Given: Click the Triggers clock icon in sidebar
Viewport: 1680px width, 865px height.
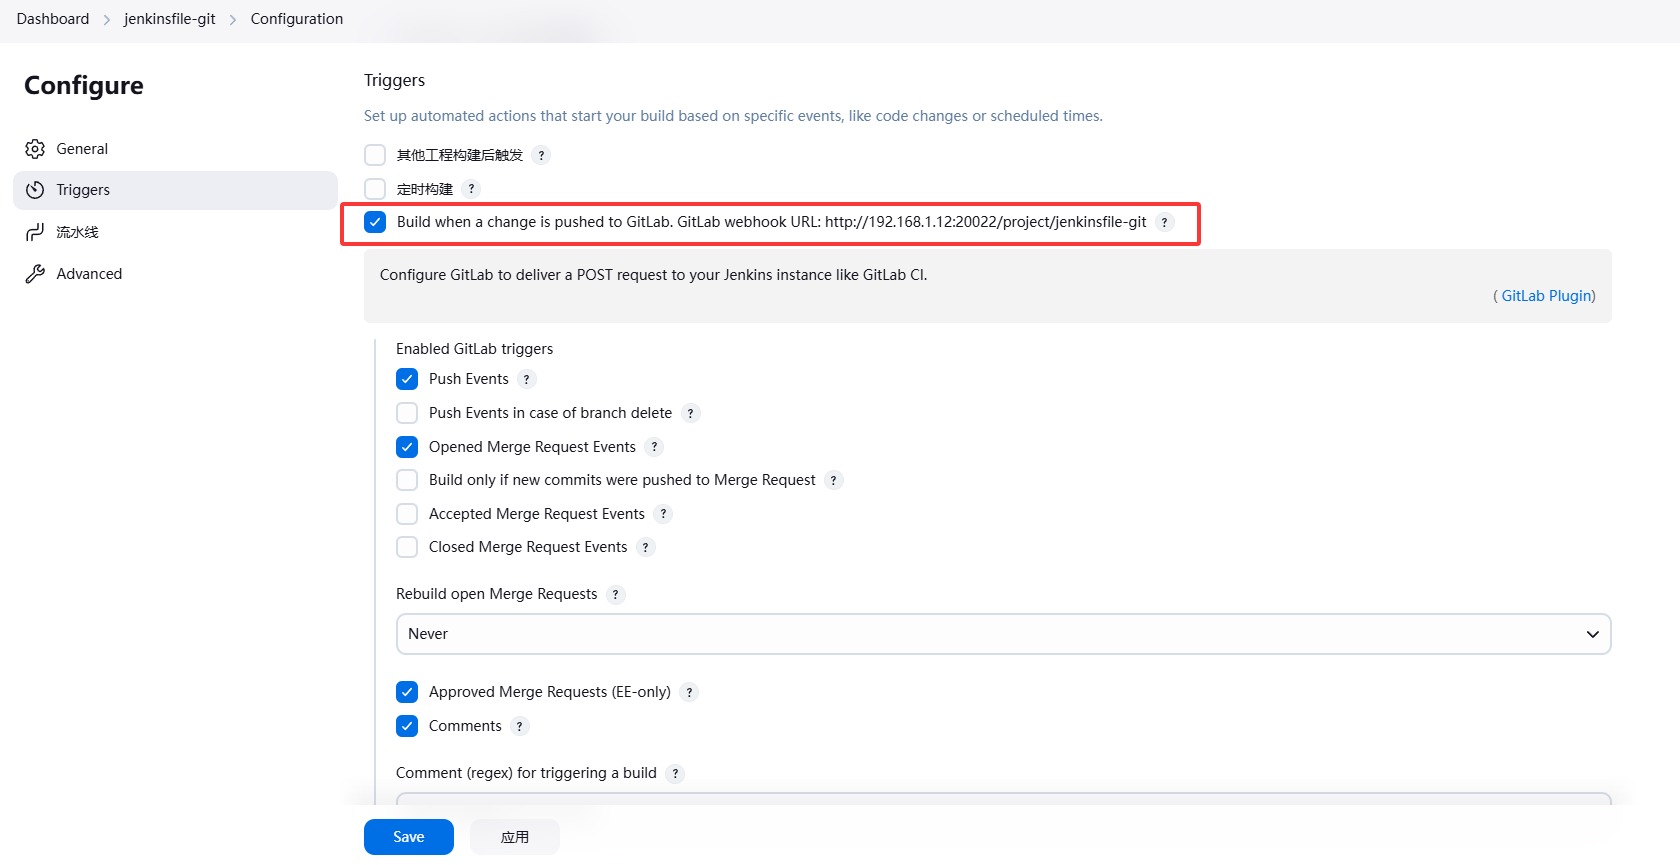Looking at the screenshot, I should [35, 190].
